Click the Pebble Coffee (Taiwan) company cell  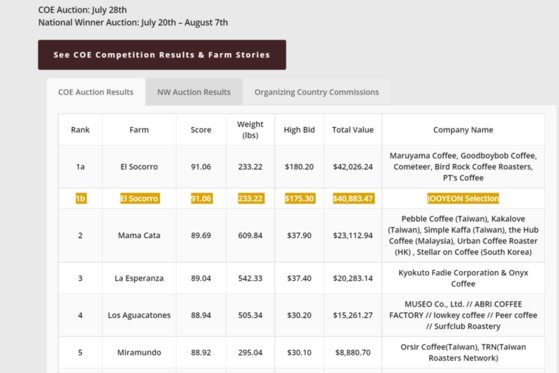(463, 235)
